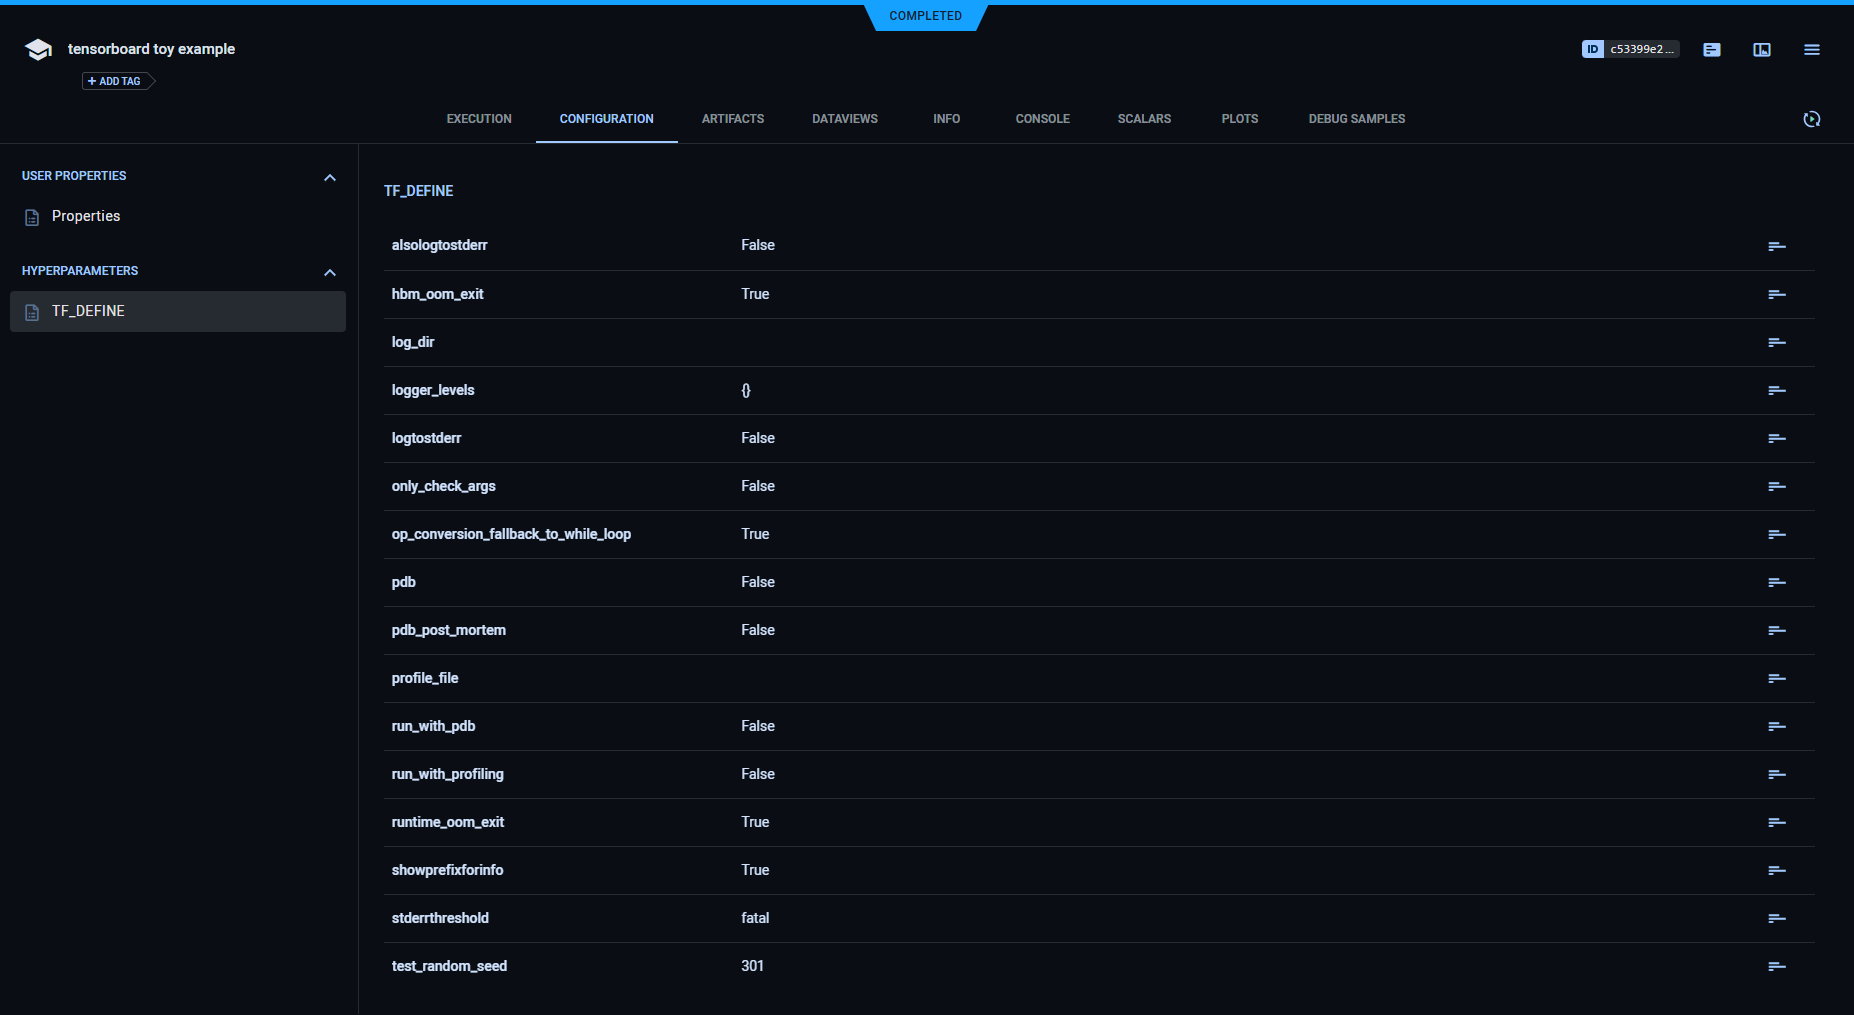Collapse the Hyperparameters section

coord(329,272)
